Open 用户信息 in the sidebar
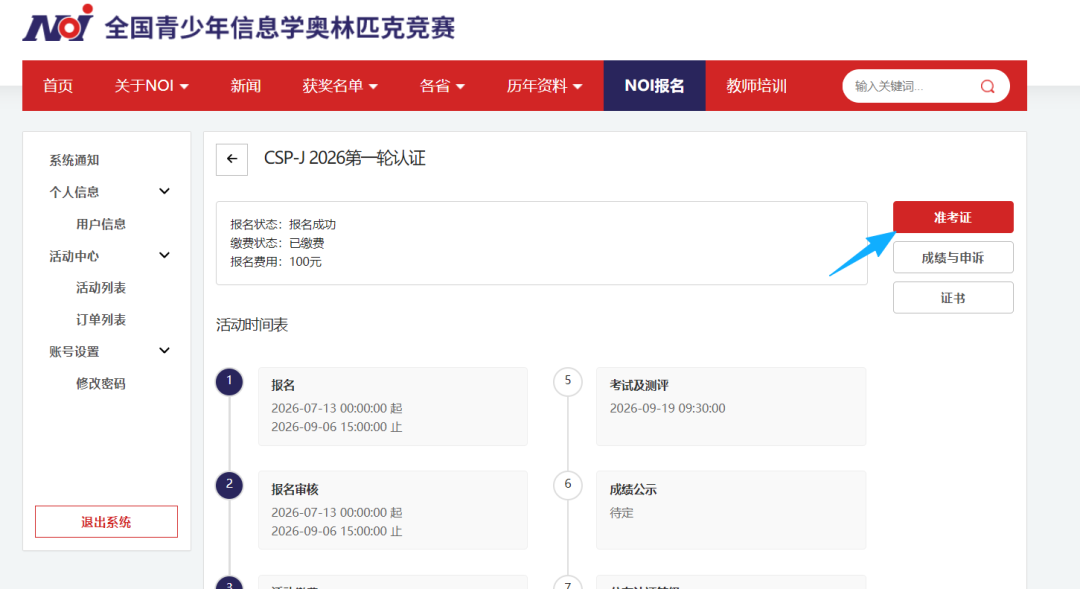 pos(101,224)
